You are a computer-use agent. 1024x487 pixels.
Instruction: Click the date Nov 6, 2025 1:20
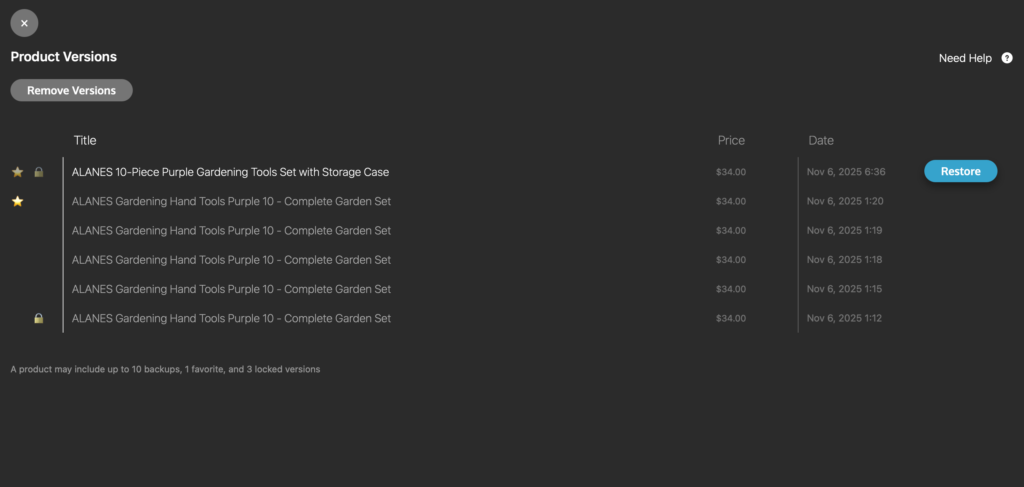point(846,201)
